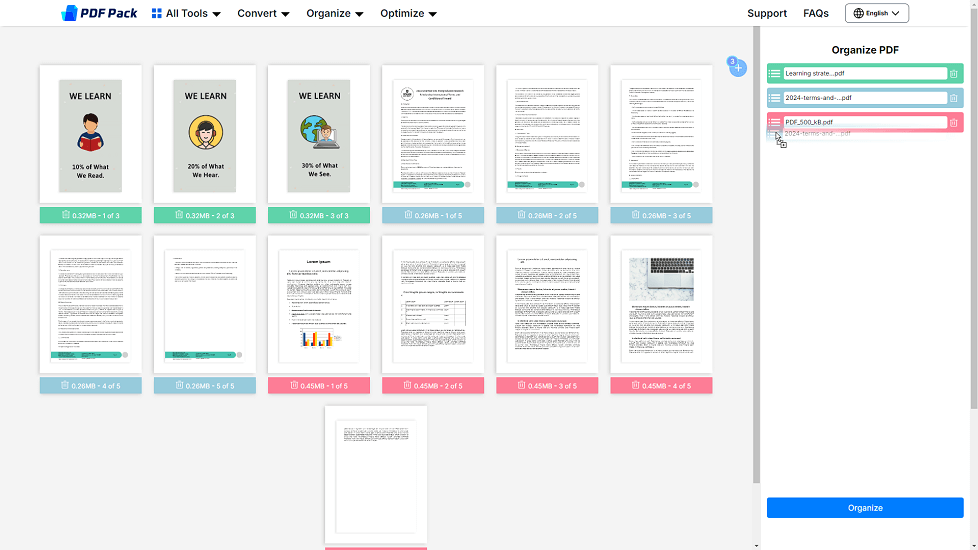
Task: Click the PDF_500_kB.pdf filename field
Action: [x=863, y=122]
